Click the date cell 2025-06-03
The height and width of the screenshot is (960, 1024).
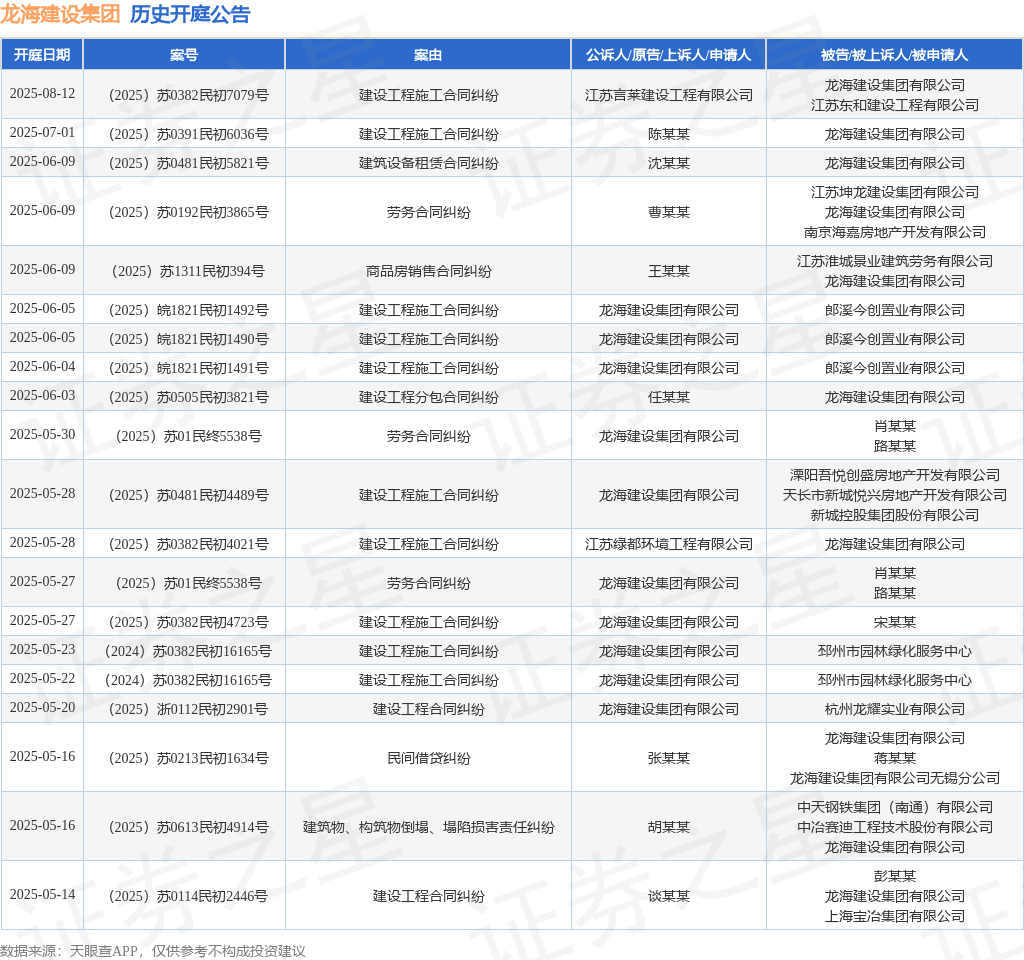(x=42, y=395)
